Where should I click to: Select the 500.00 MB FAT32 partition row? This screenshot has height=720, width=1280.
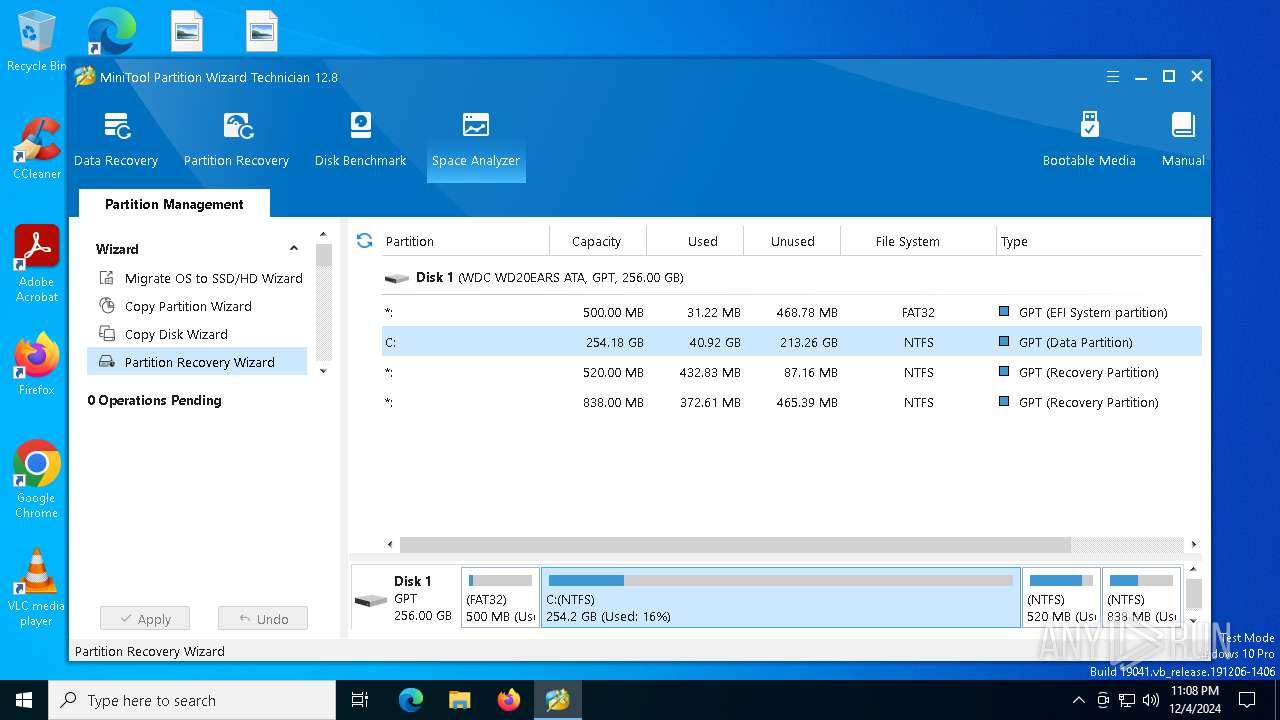(791, 312)
